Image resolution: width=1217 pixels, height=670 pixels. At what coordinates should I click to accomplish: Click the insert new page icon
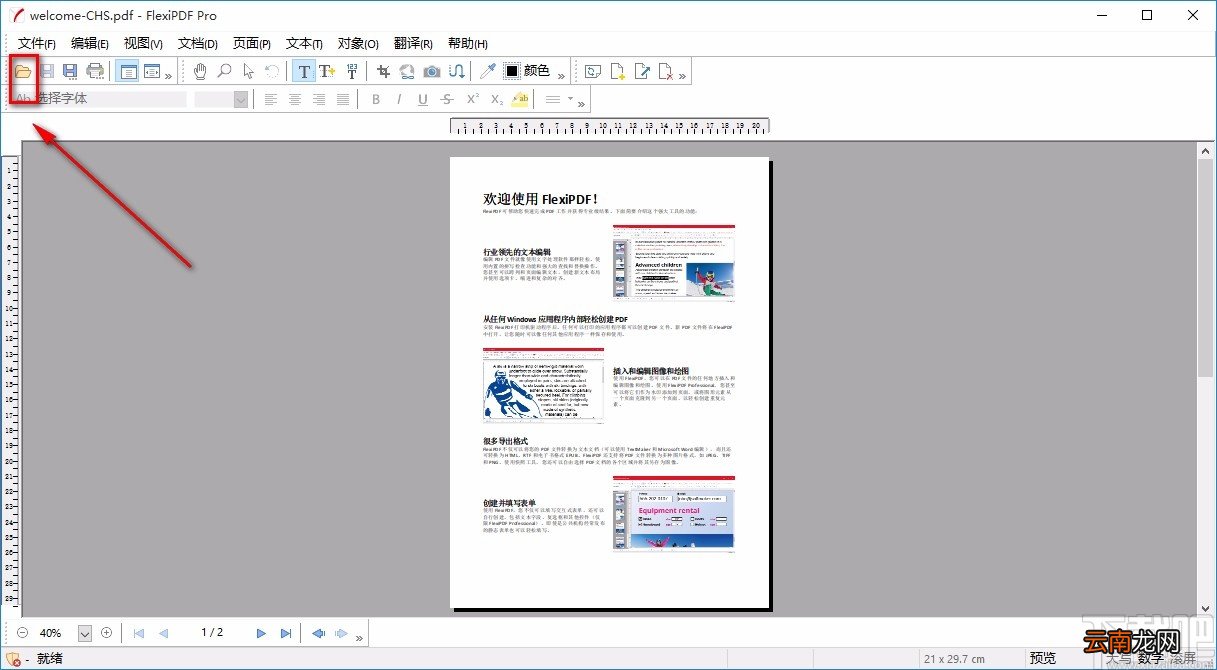(617, 71)
